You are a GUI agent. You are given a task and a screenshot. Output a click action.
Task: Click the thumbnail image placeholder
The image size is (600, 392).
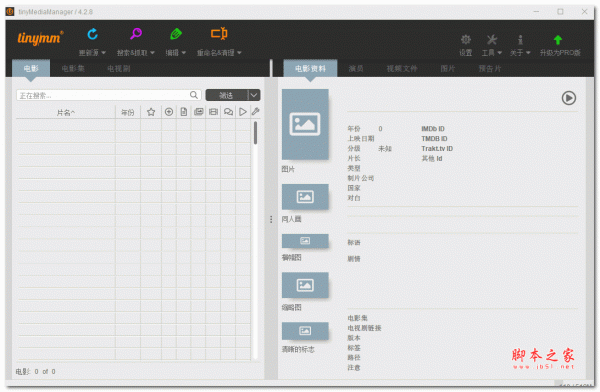pyautogui.click(x=305, y=285)
